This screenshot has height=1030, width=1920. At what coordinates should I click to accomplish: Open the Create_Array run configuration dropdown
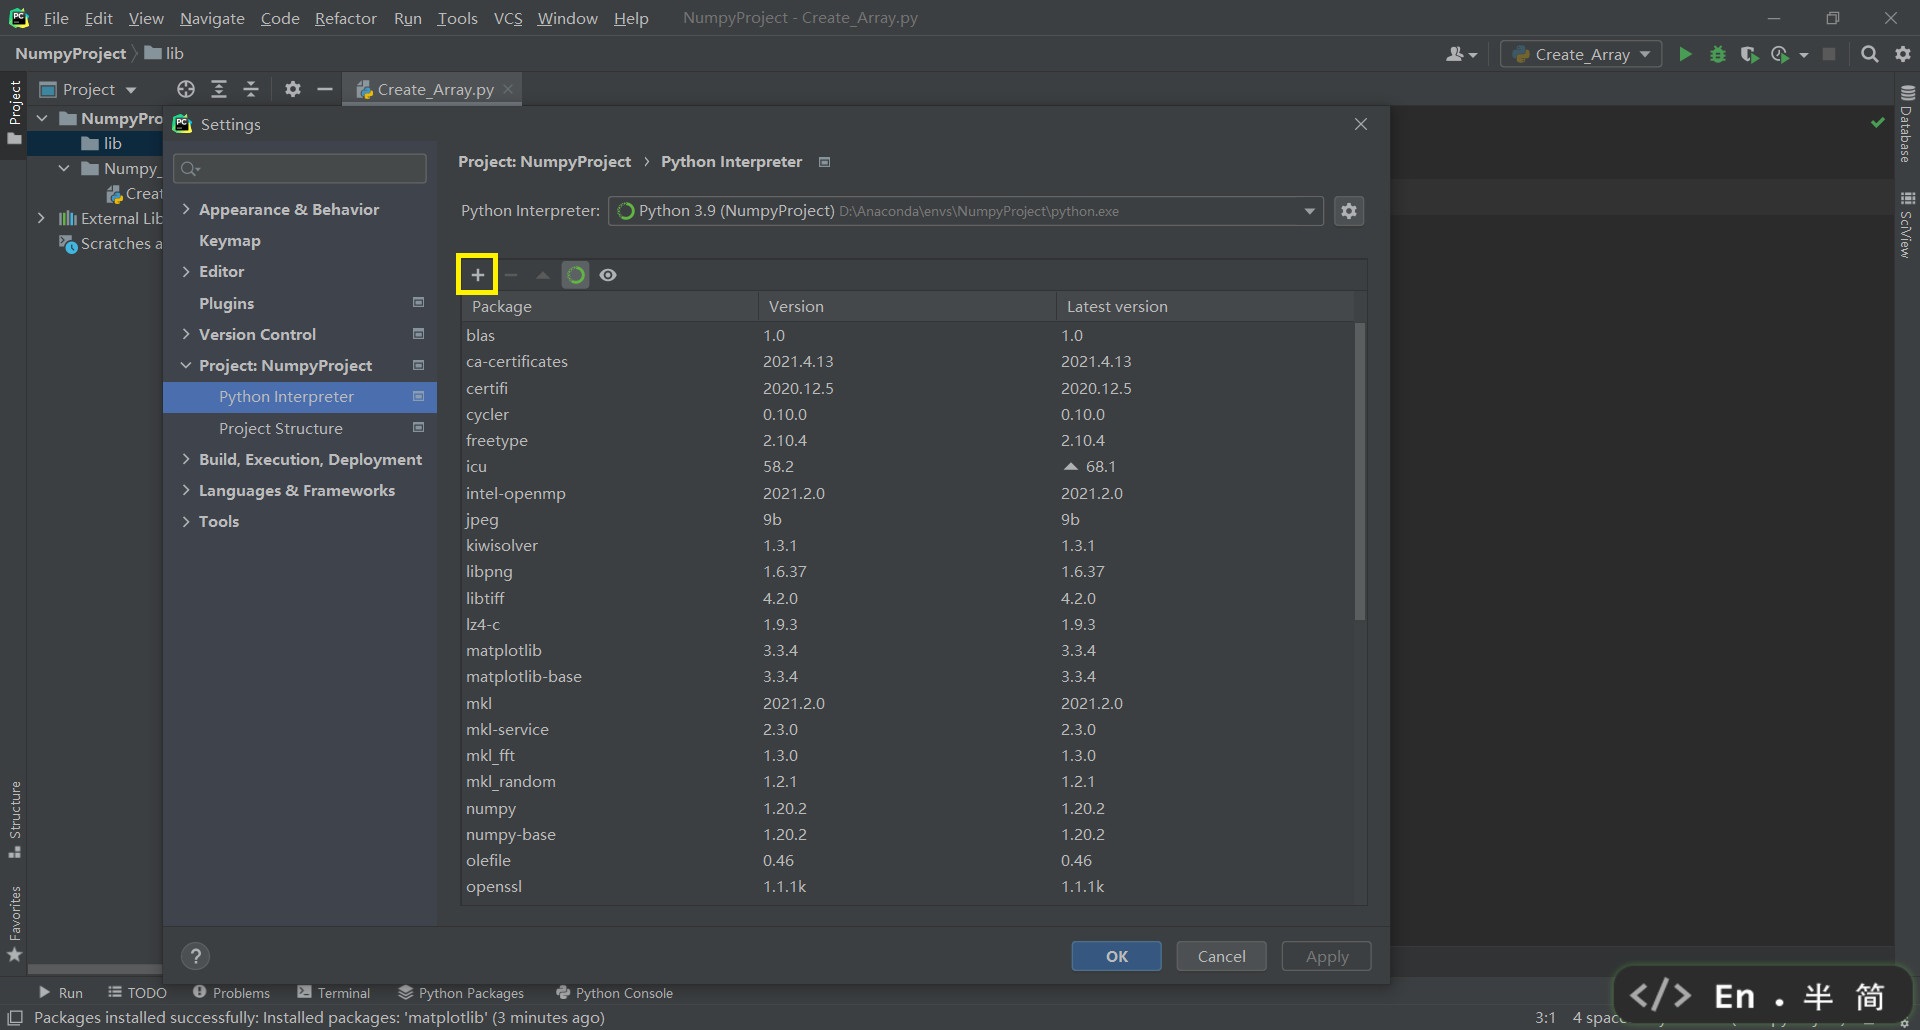pyautogui.click(x=1581, y=54)
